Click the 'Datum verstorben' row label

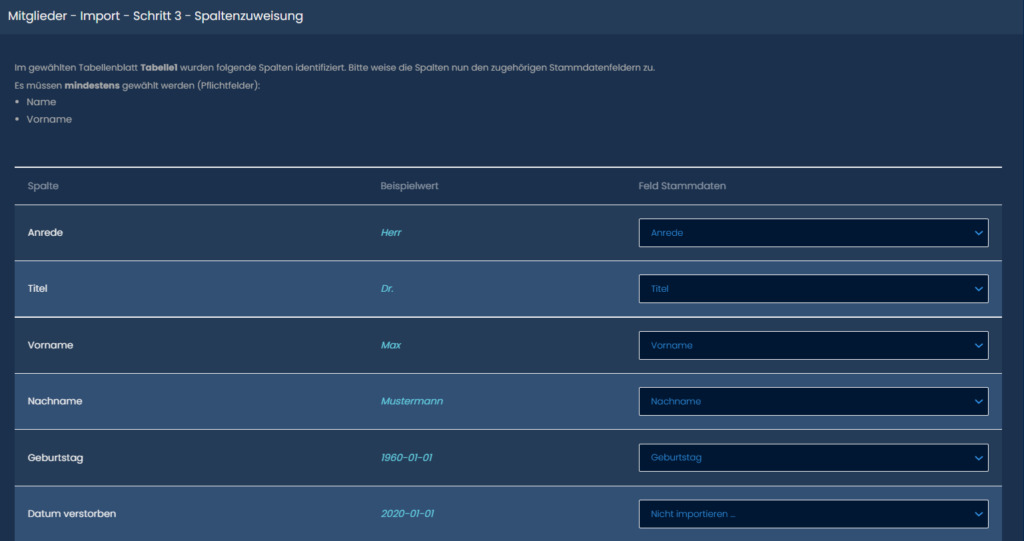(71, 514)
